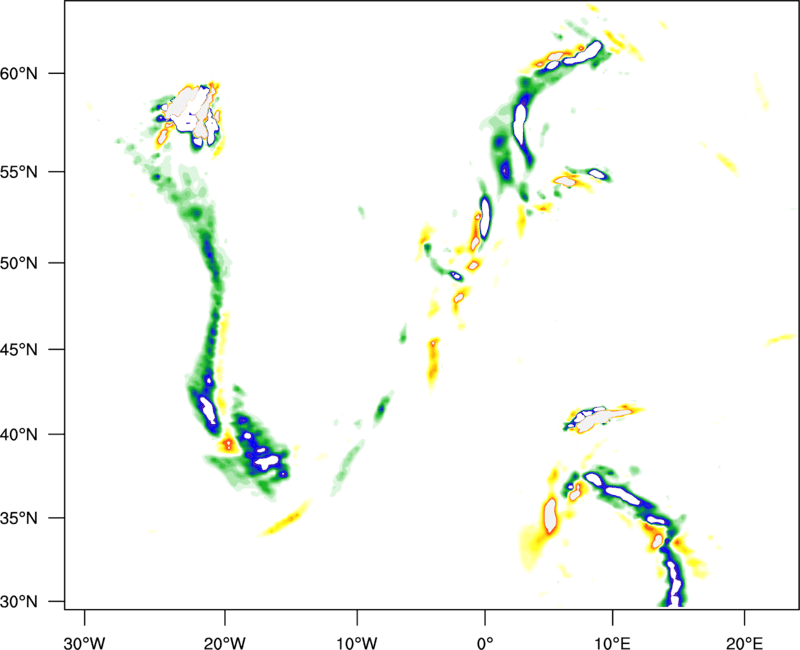800x650 pixels.
Task: Click the 10°E longitude axis label
Action: click(612, 643)
